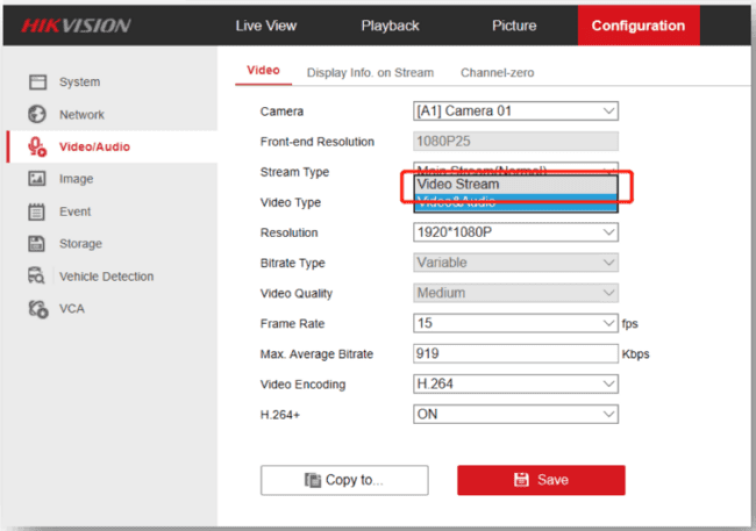This screenshot has height=531, width=756.
Task: Click the Vehicle Detection icon
Action: 38,277
